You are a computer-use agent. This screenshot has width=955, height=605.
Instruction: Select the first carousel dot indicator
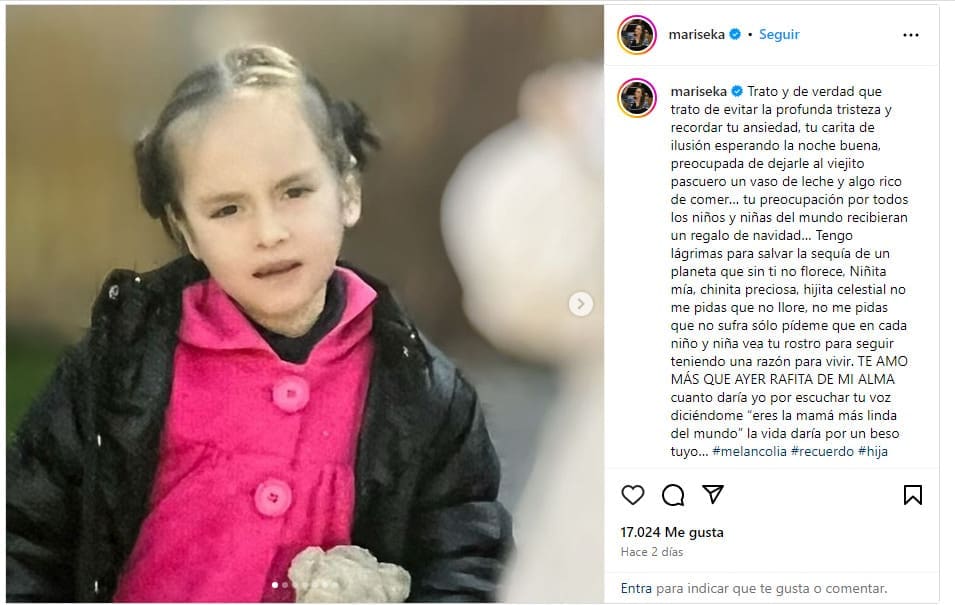pyautogui.click(x=275, y=585)
